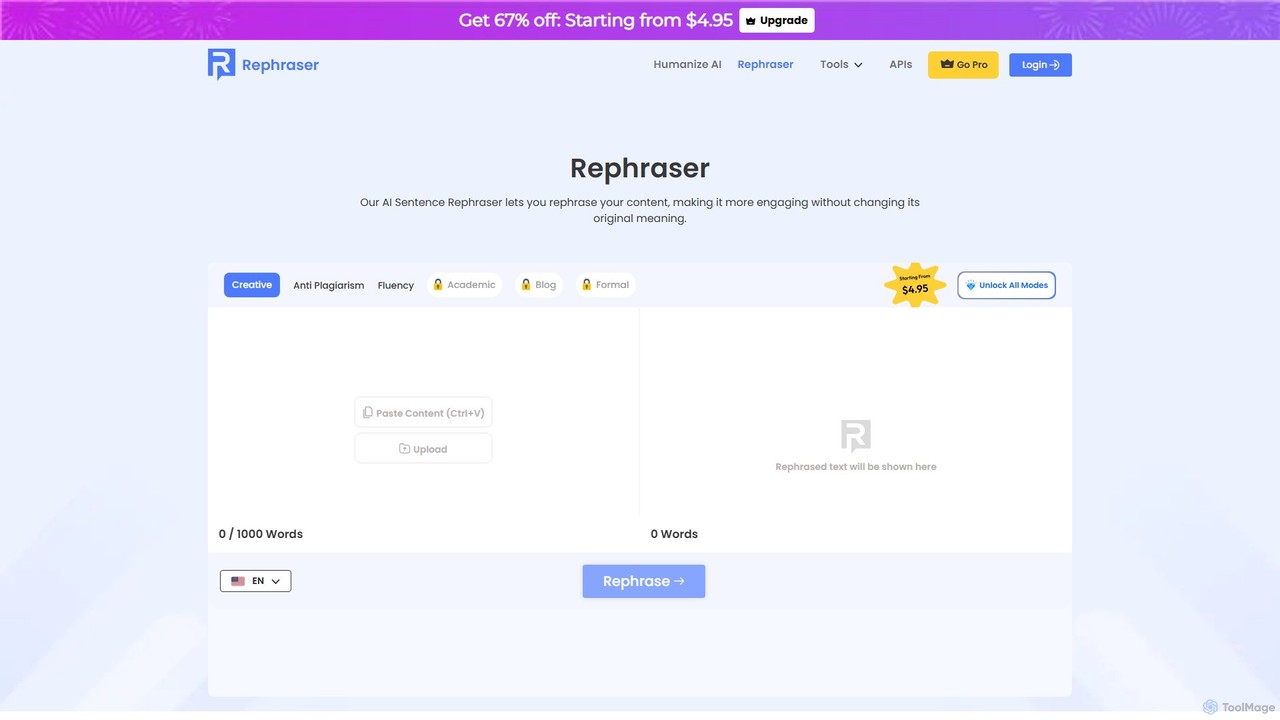Switch to Fluency mode

[x=396, y=285]
